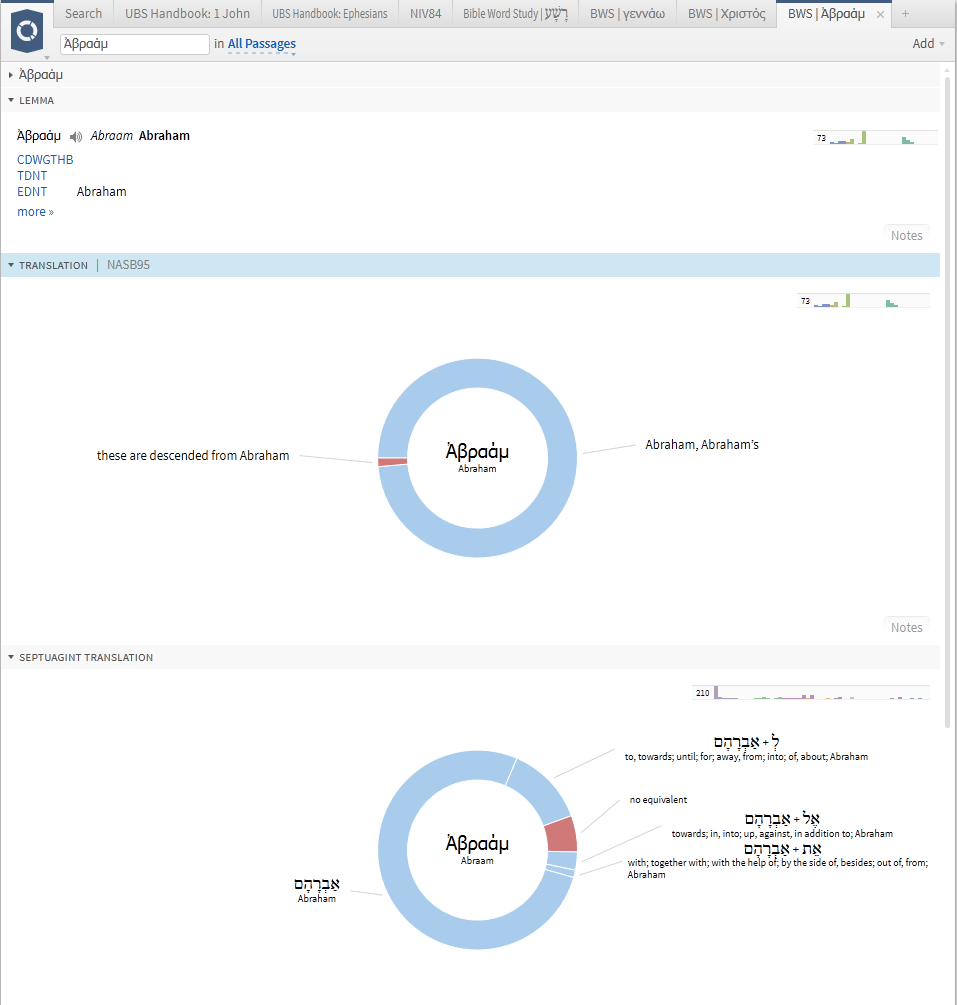
Task: Click the NASB95 translation version label
Action: point(128,265)
